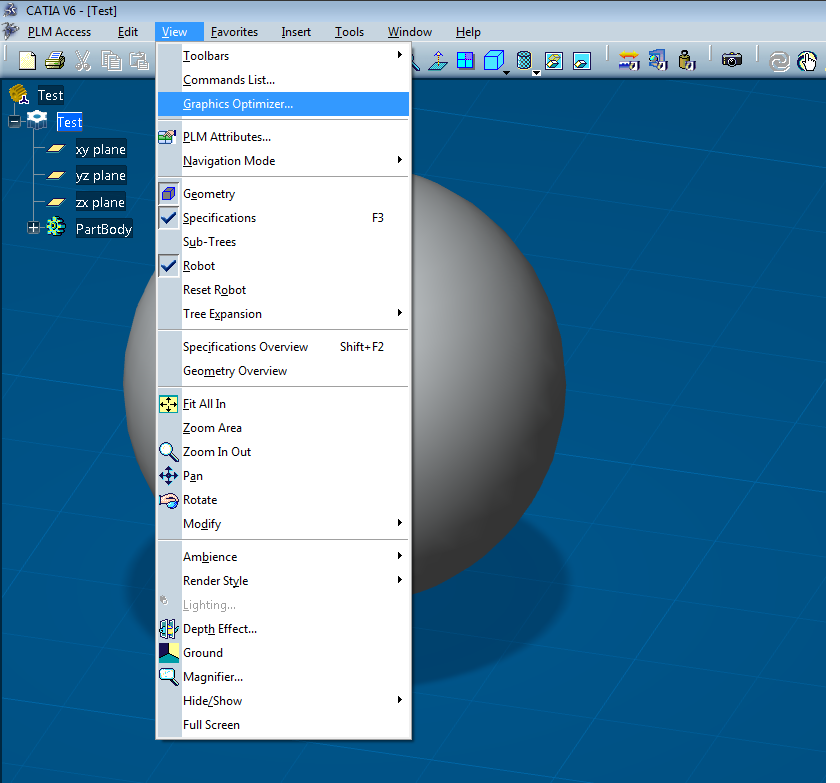840x783 pixels.
Task: Select Zoom Area menu entry
Action: 283,428
